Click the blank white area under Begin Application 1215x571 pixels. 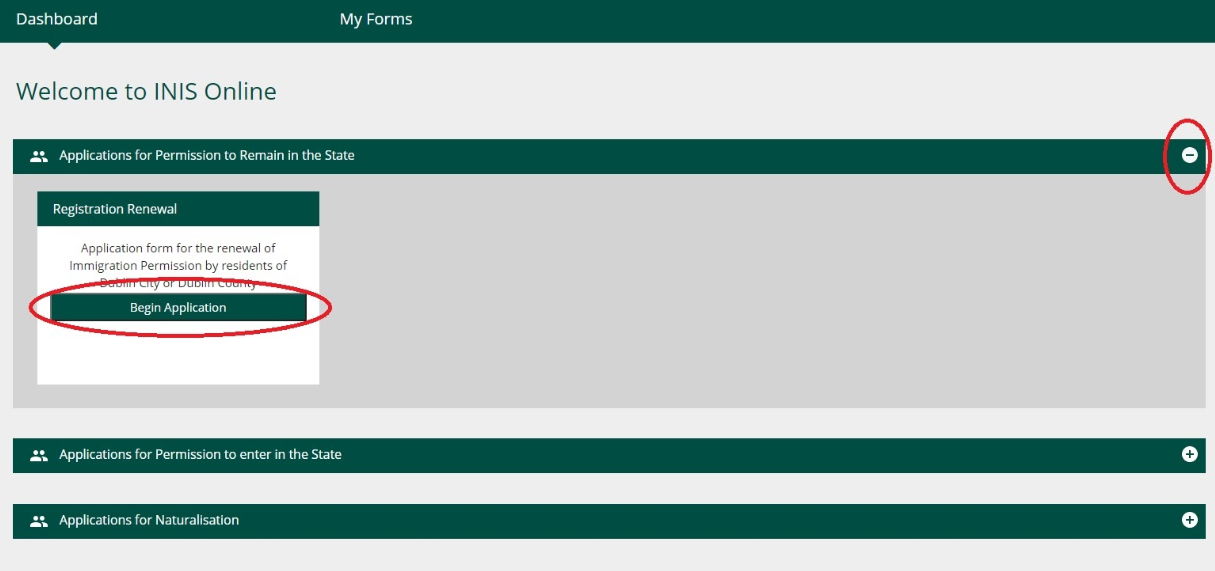178,353
